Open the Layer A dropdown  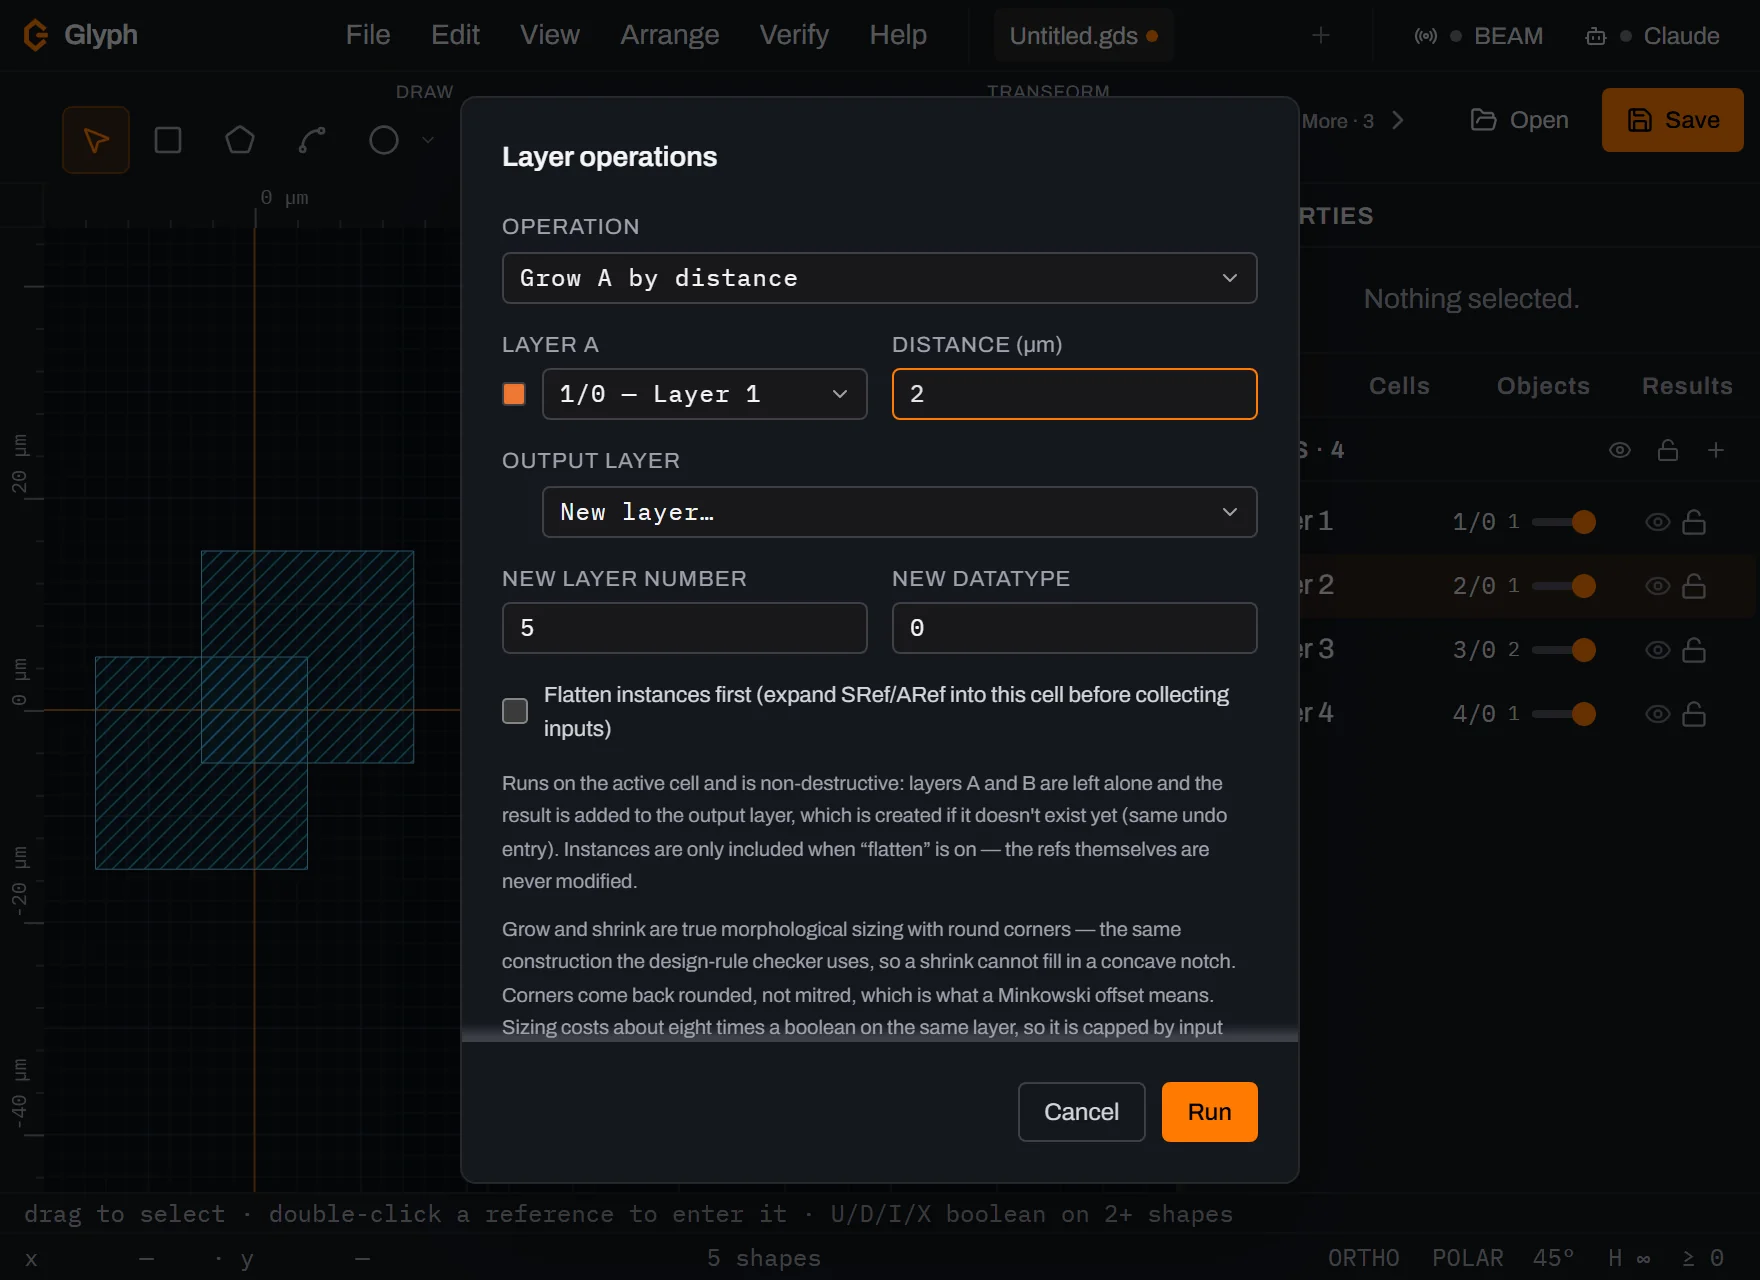(705, 394)
